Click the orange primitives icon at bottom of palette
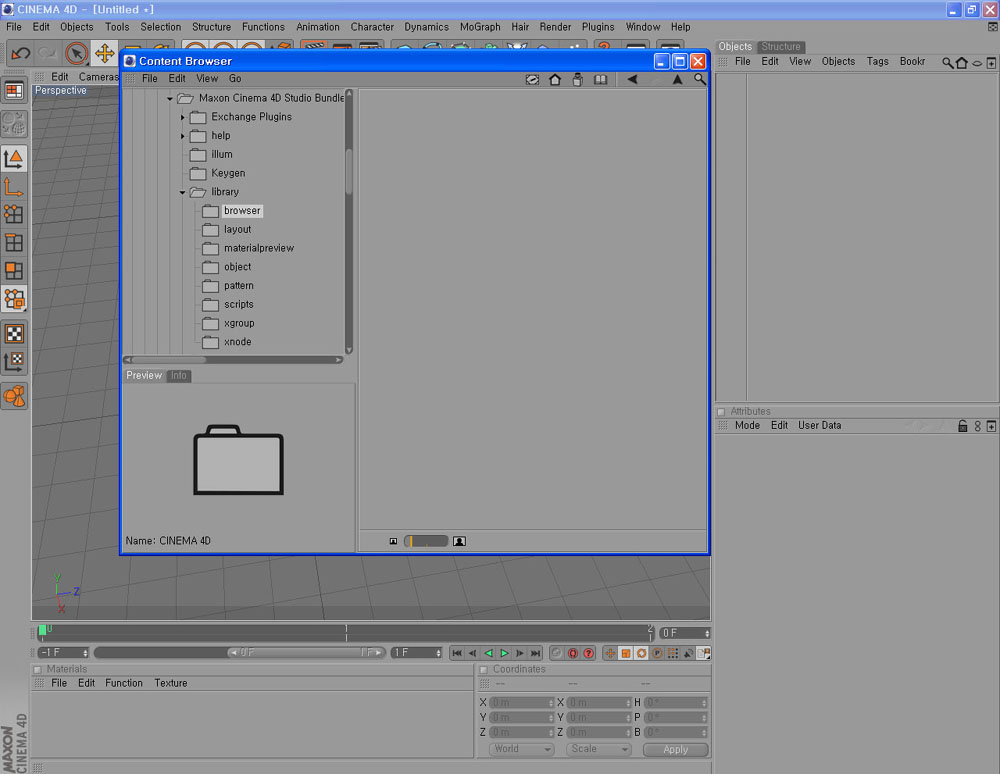The image size is (1000, 774). pyautogui.click(x=14, y=396)
